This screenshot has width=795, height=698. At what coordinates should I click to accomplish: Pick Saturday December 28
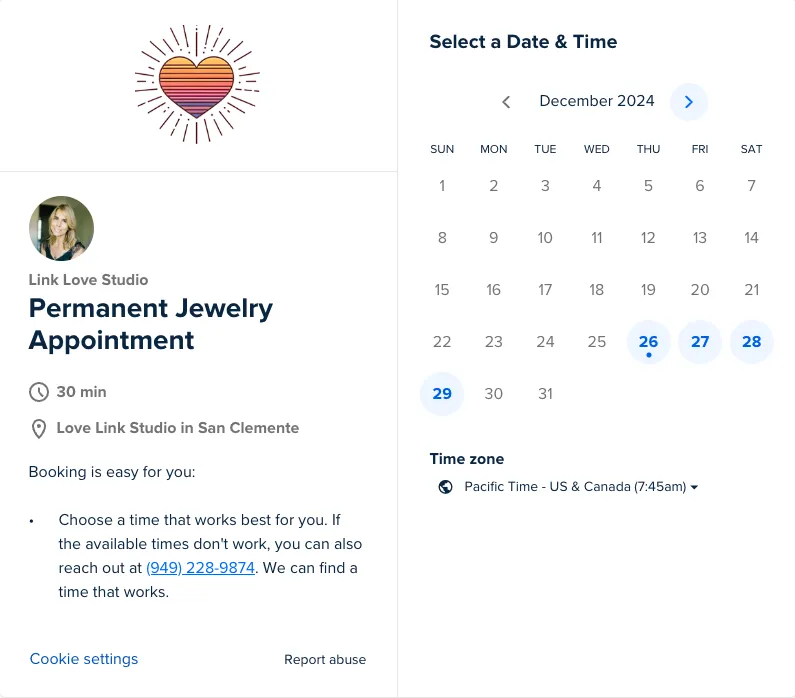tap(751, 342)
